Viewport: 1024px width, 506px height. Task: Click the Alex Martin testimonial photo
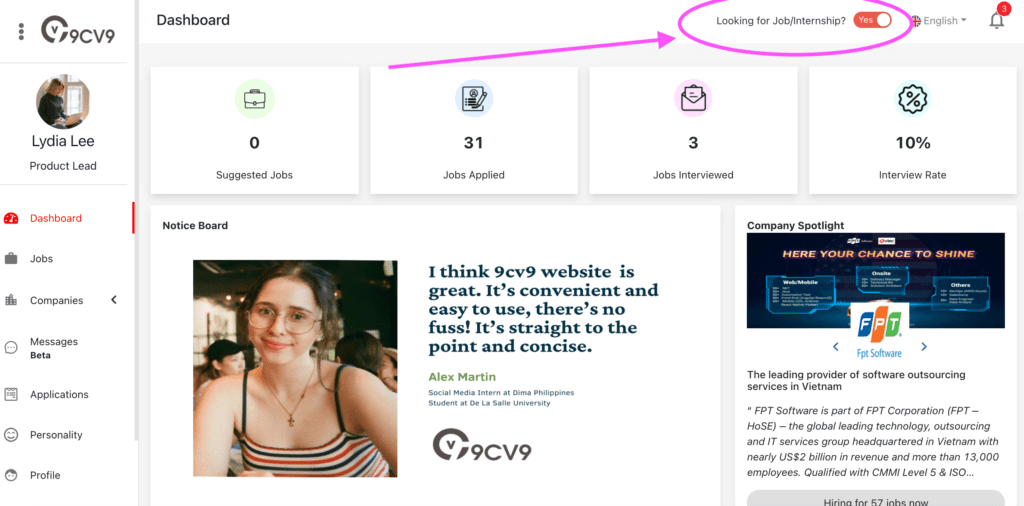coord(295,368)
